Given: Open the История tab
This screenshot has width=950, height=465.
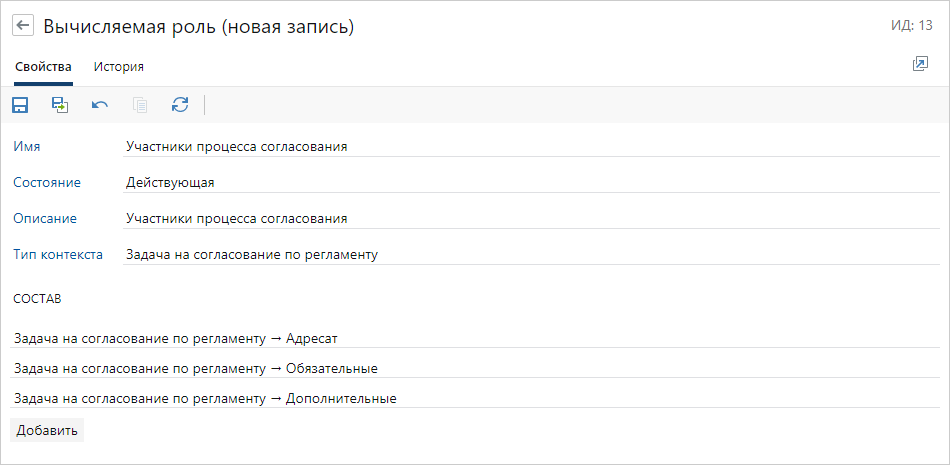Looking at the screenshot, I should (x=119, y=67).
